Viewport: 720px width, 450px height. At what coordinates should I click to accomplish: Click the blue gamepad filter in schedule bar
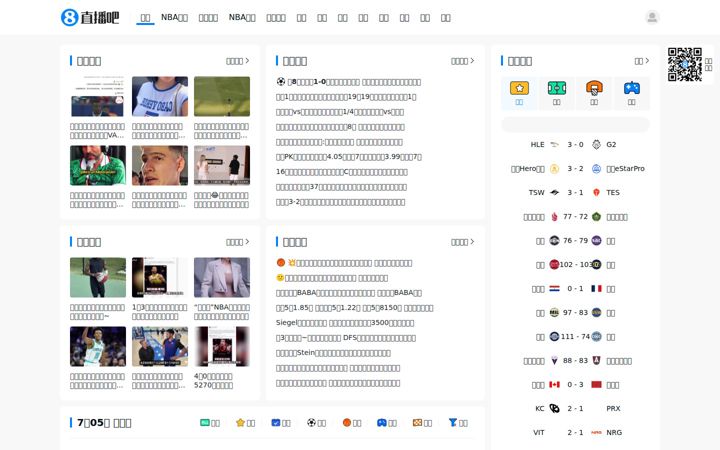[x=382, y=422]
